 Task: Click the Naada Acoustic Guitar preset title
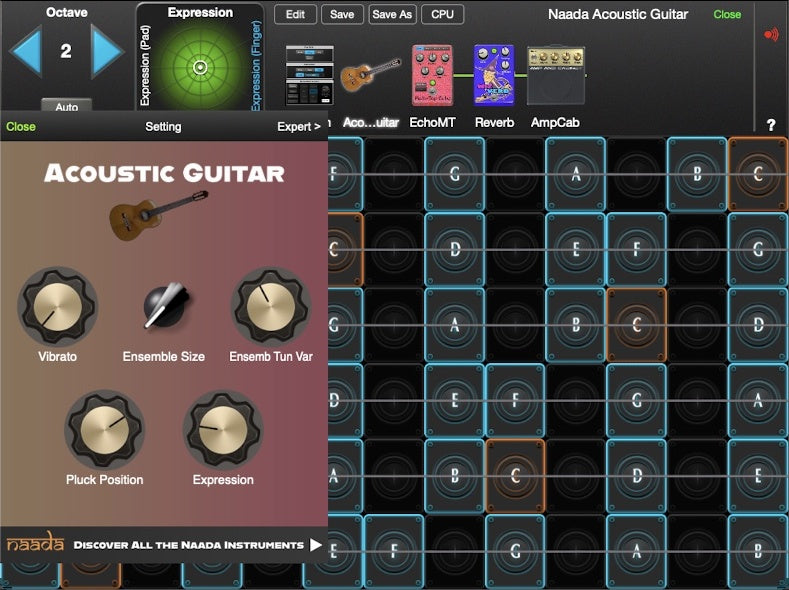pos(618,15)
